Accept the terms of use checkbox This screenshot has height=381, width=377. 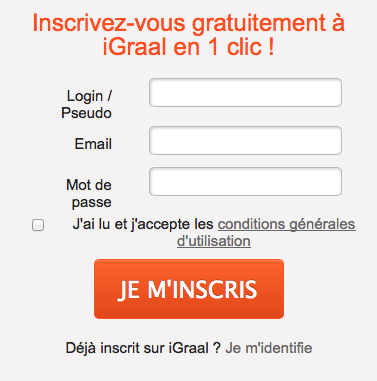coord(38,225)
